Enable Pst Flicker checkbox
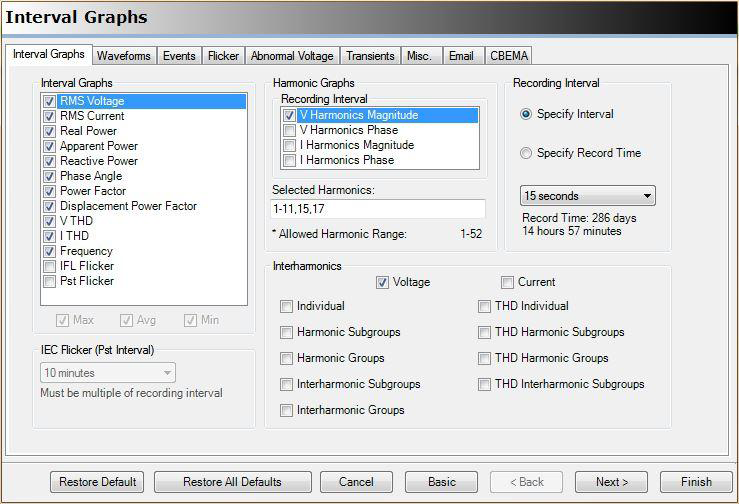This screenshot has height=504, width=739. pos(49,281)
